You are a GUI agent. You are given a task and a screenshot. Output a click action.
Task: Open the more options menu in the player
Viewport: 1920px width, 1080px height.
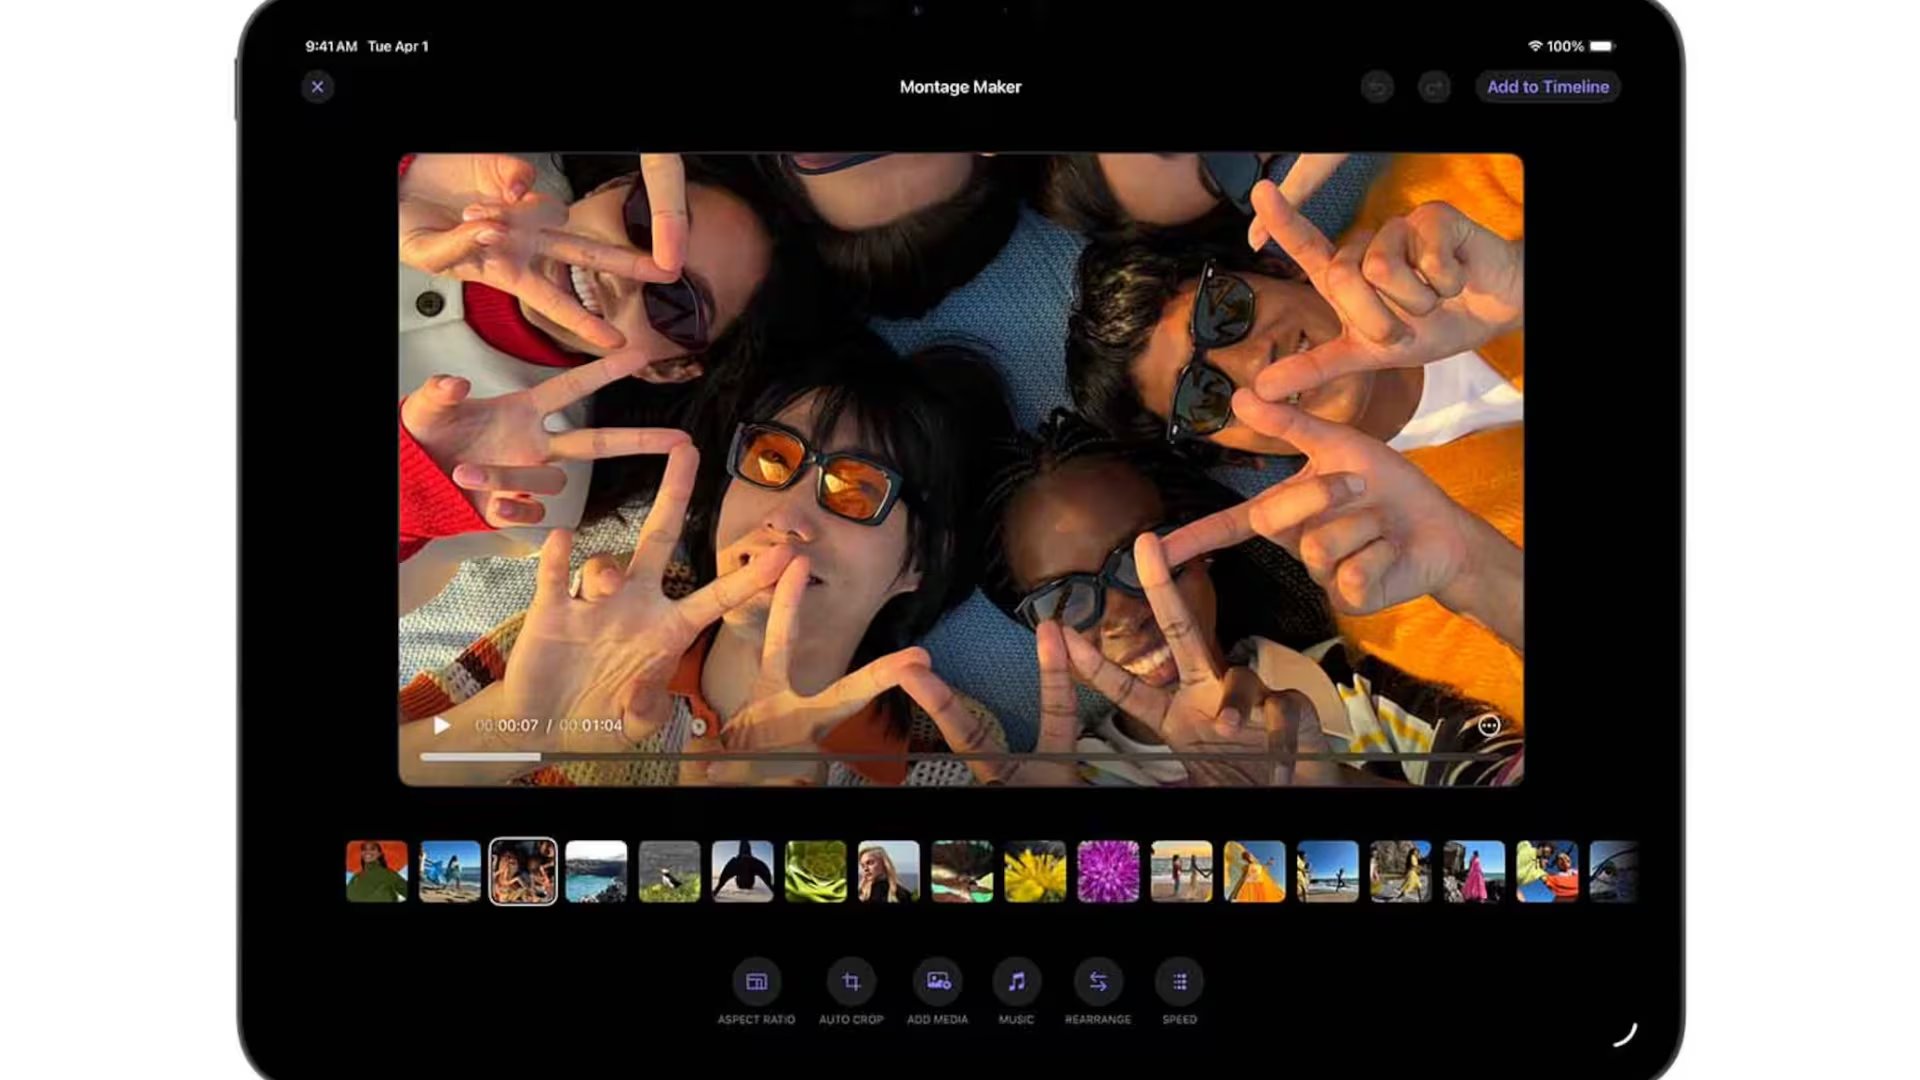(x=1489, y=726)
